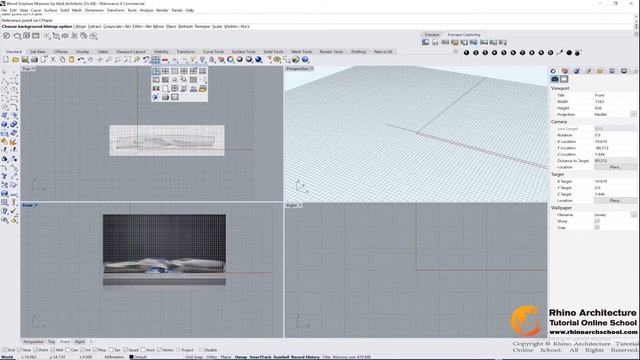
Task: Click the Save icon in the toolbar
Action: (x=25, y=60)
